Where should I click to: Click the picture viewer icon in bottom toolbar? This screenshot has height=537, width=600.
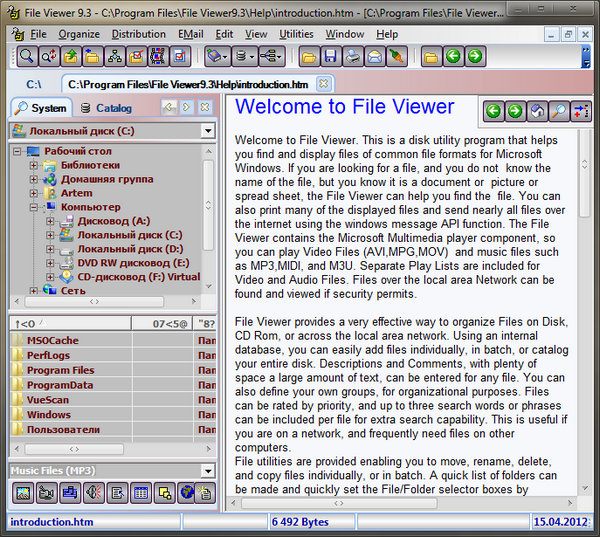[22, 492]
